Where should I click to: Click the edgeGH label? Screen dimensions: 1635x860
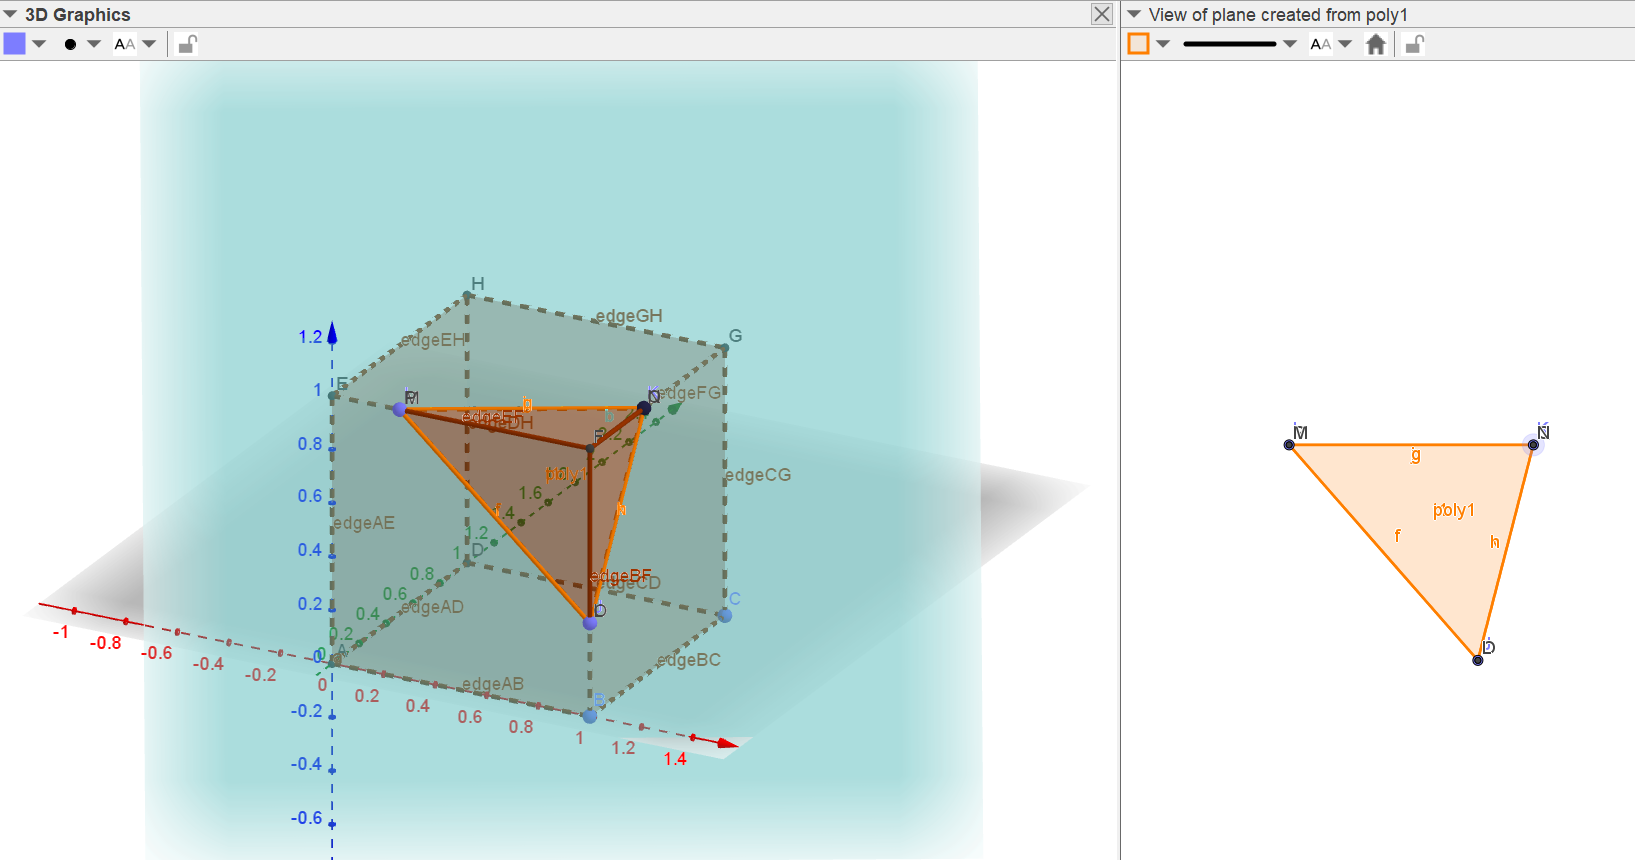coord(629,316)
